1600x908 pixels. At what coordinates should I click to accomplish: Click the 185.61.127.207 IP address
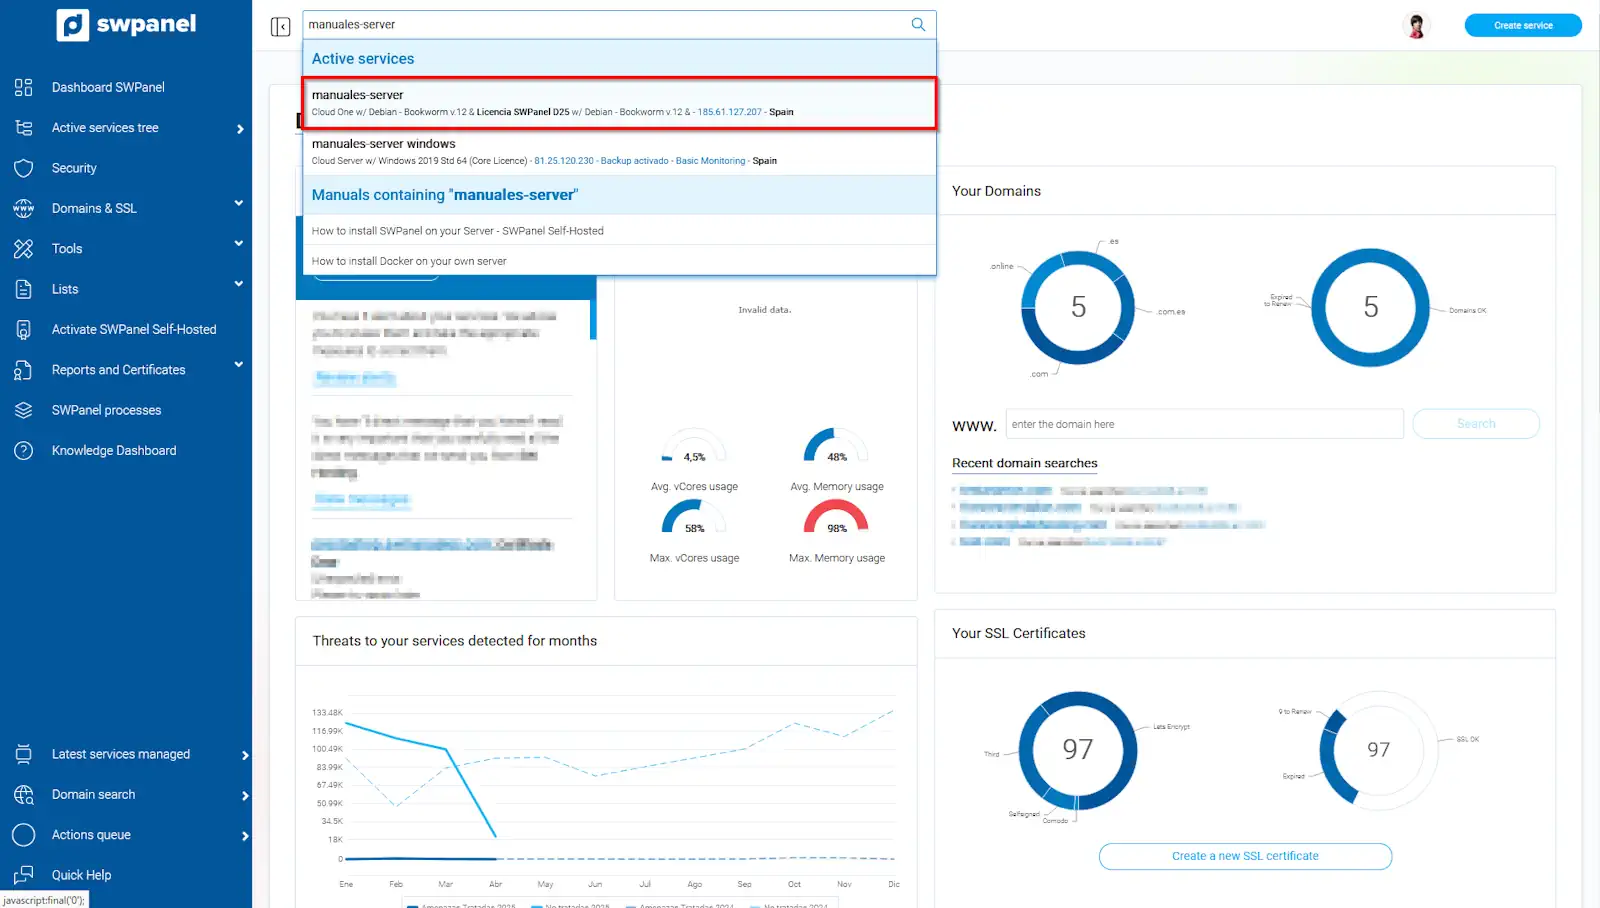(729, 112)
